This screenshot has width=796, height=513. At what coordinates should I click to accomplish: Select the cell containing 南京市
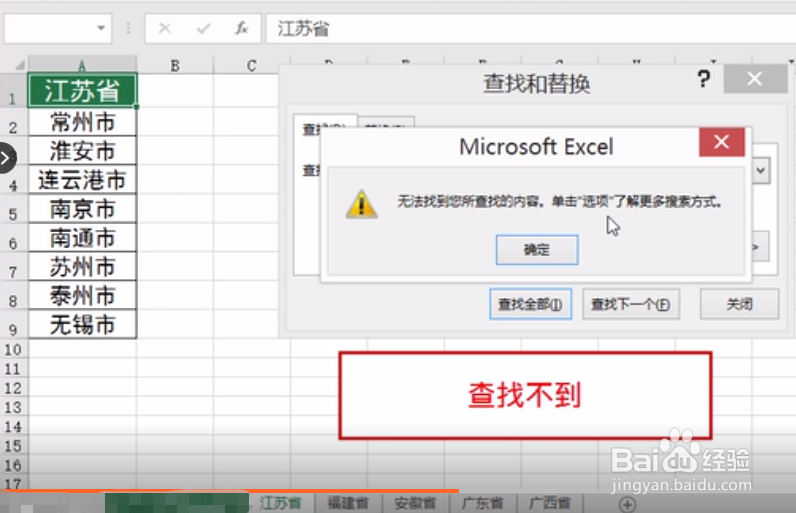click(x=82, y=209)
